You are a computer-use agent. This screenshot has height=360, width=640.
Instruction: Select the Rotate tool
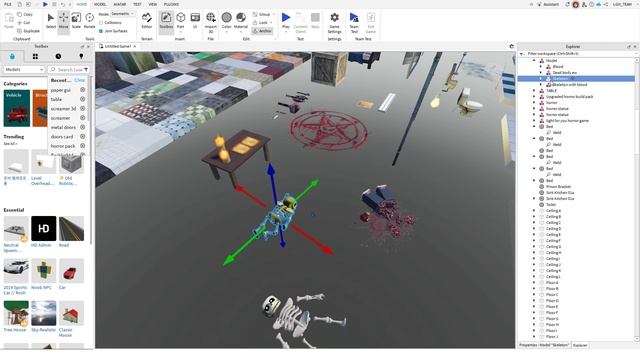pos(89,21)
